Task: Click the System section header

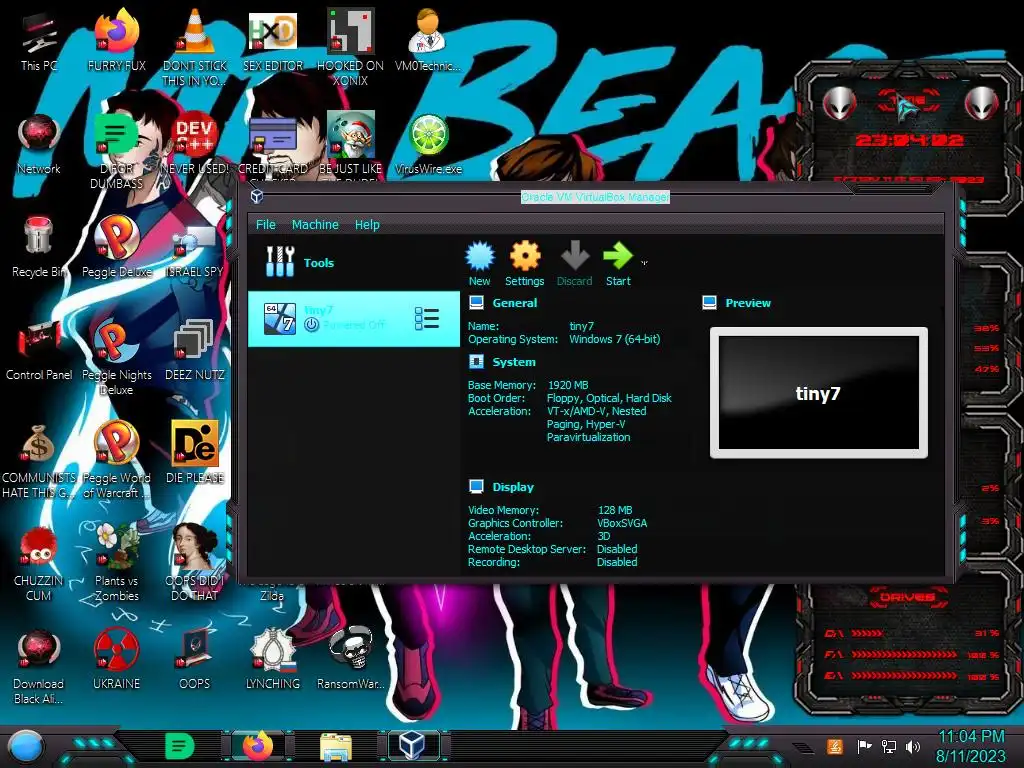Action: click(514, 362)
